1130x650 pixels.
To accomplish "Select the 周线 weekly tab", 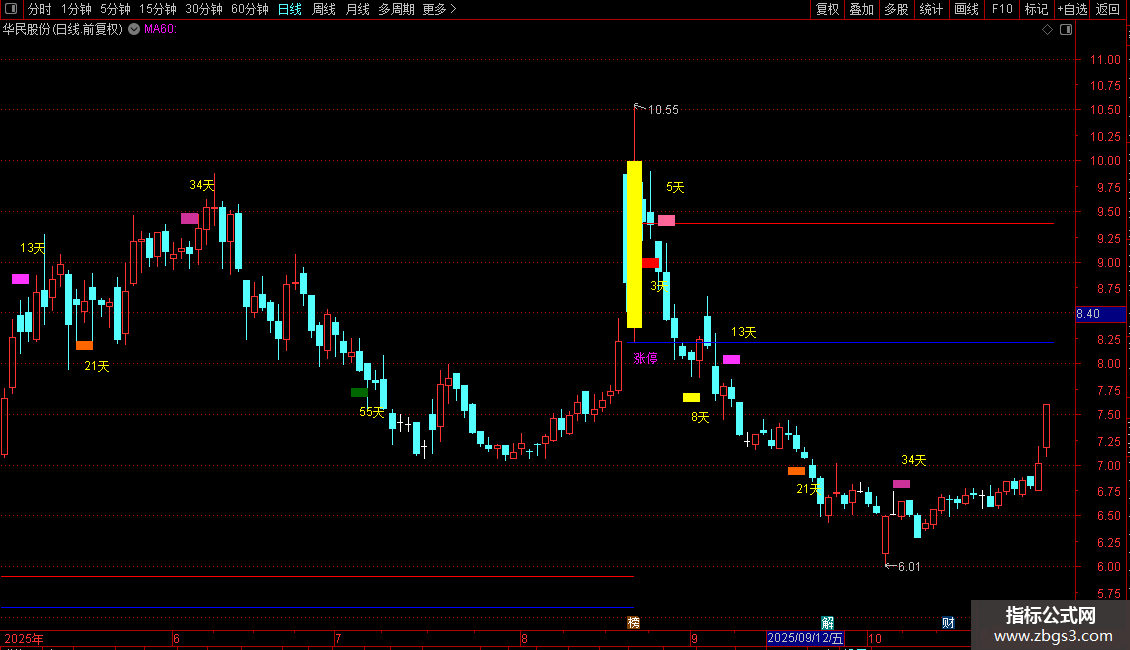I will coord(324,9).
